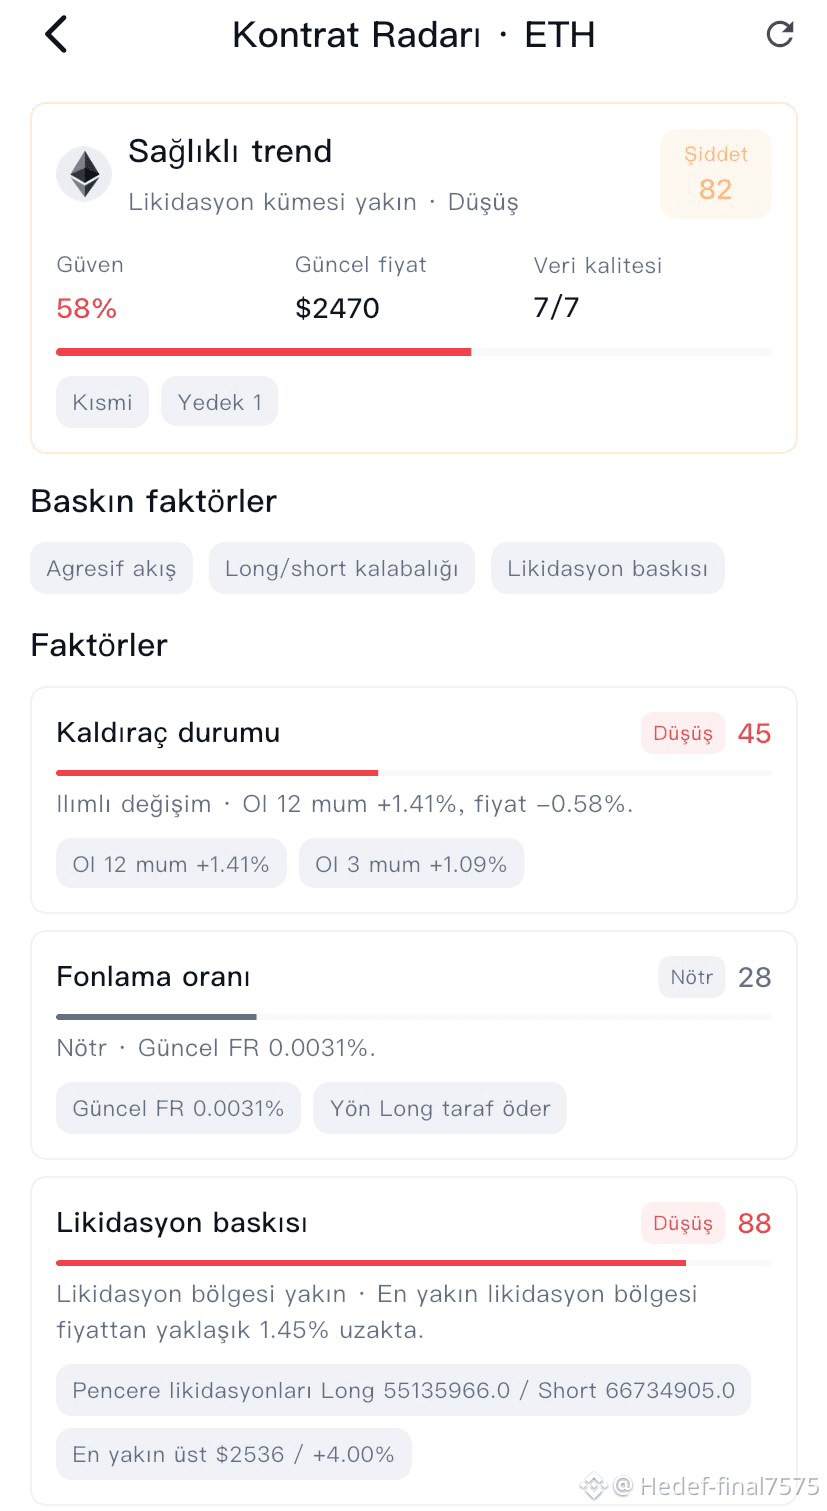
Task: Select the OI 3 mum +1.09% chip
Action: pyautogui.click(x=411, y=864)
